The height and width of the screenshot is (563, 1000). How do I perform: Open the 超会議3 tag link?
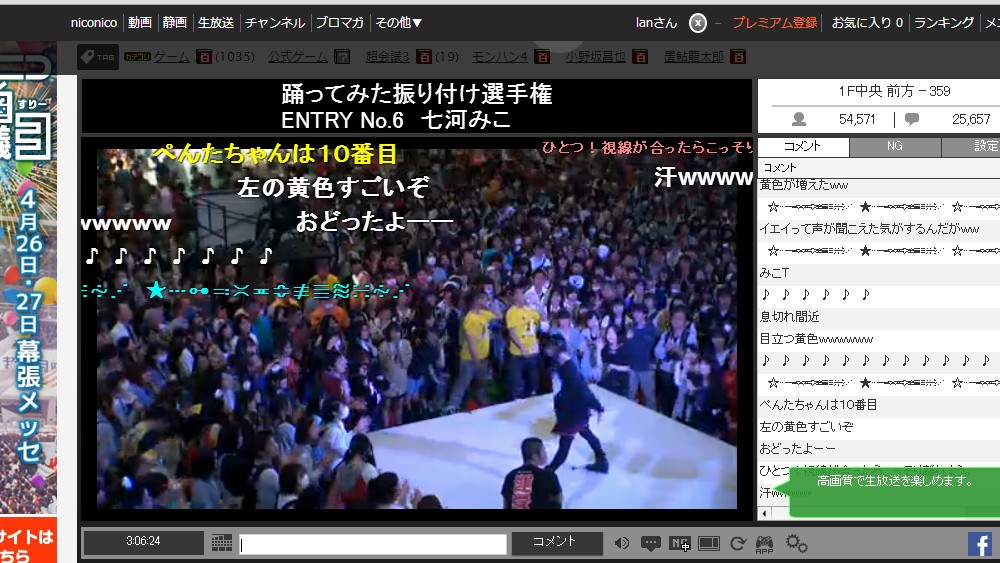click(x=388, y=57)
